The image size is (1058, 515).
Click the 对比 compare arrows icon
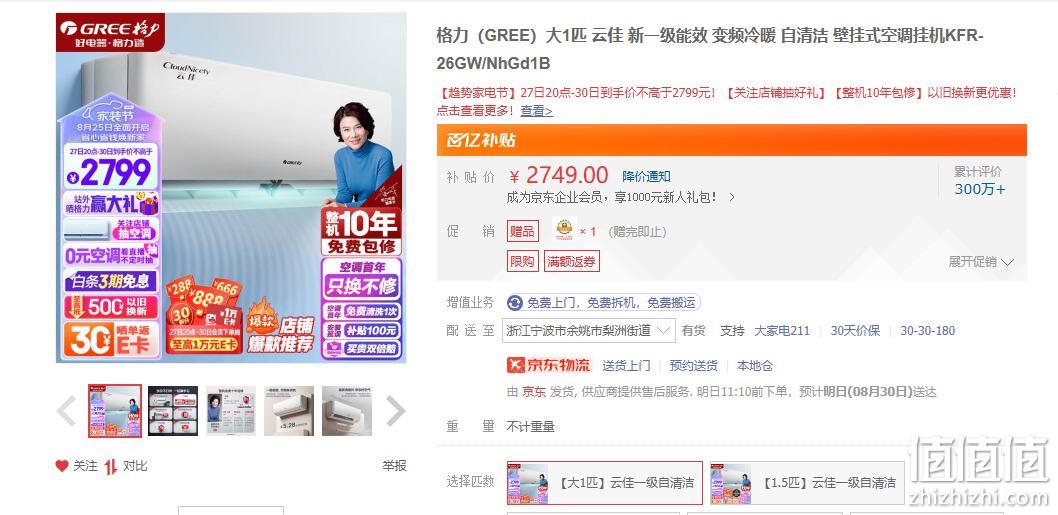[x=111, y=466]
